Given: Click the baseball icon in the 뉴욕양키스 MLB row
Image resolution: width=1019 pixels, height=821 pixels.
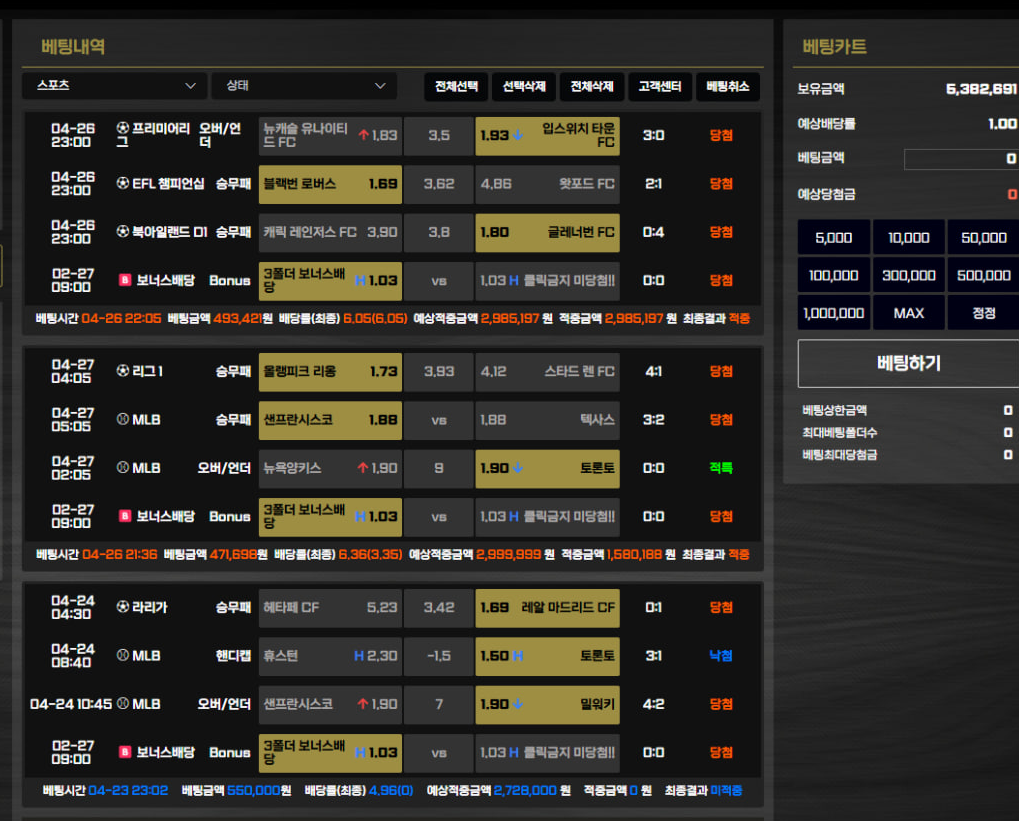Looking at the screenshot, I should [123, 468].
